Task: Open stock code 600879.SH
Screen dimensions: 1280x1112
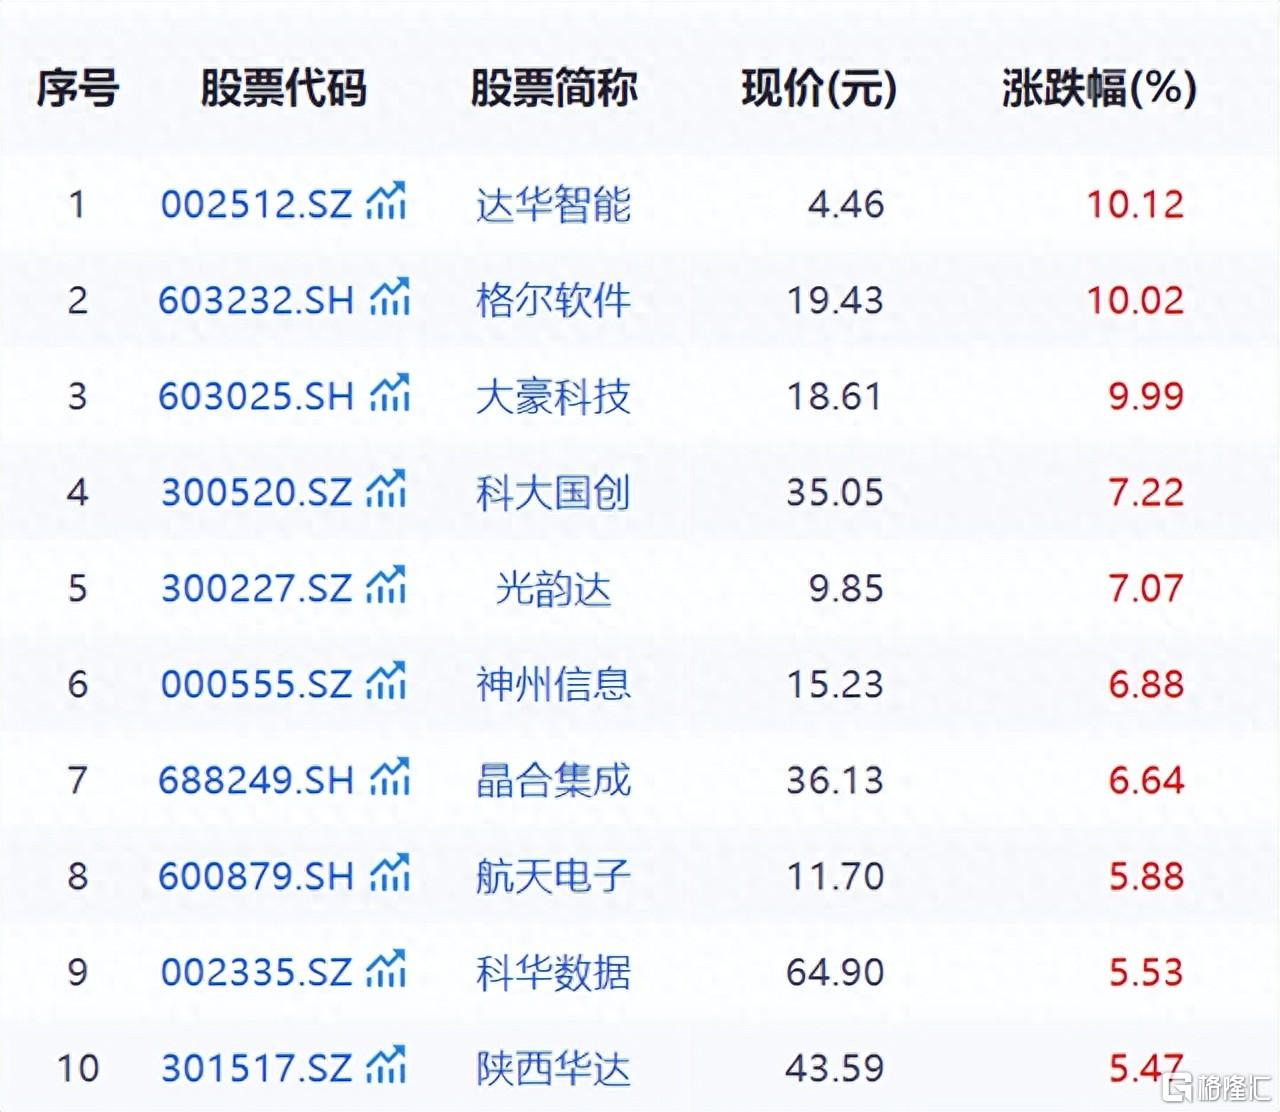Action: [x=257, y=877]
